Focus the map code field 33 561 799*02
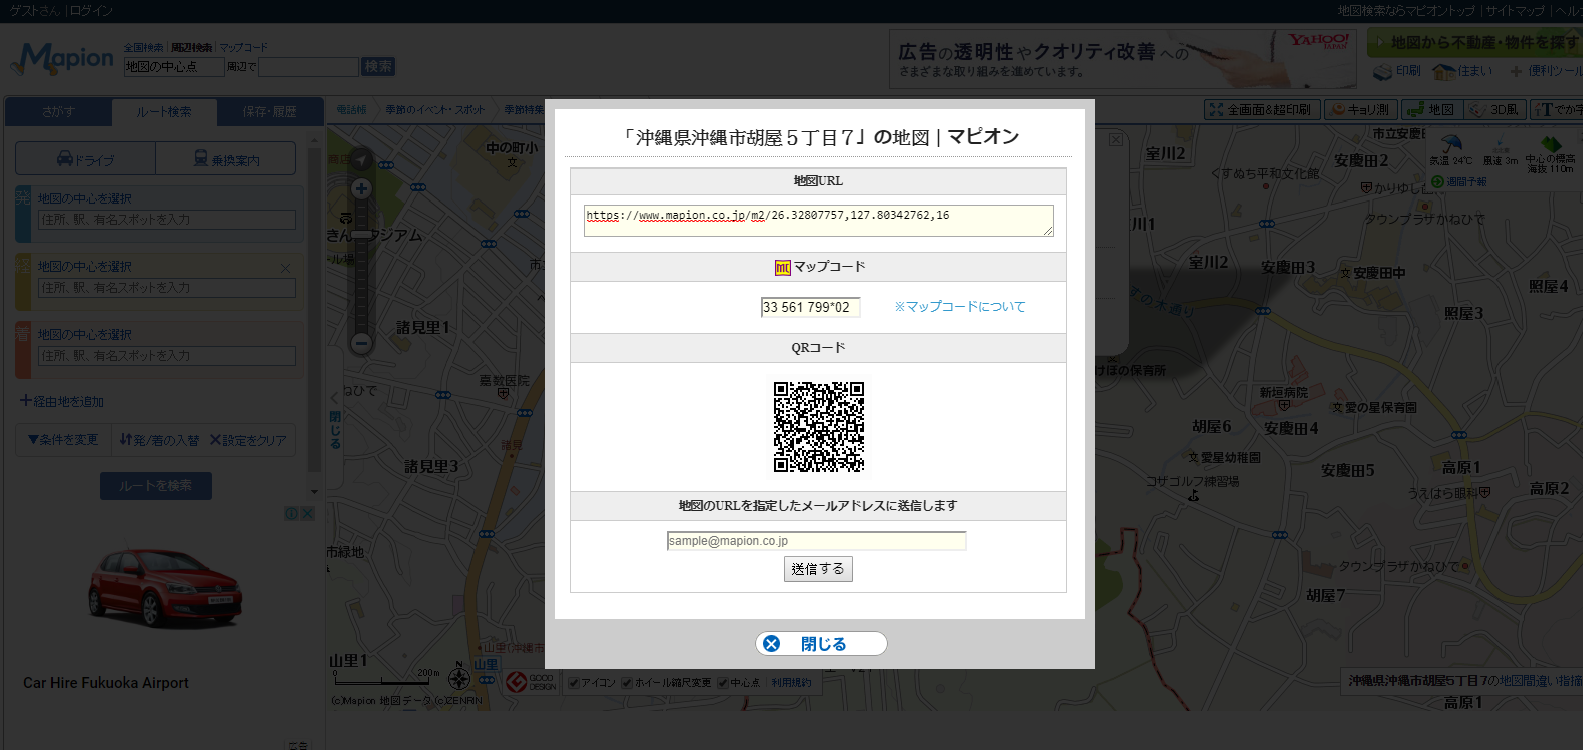This screenshot has width=1583, height=750. (810, 307)
